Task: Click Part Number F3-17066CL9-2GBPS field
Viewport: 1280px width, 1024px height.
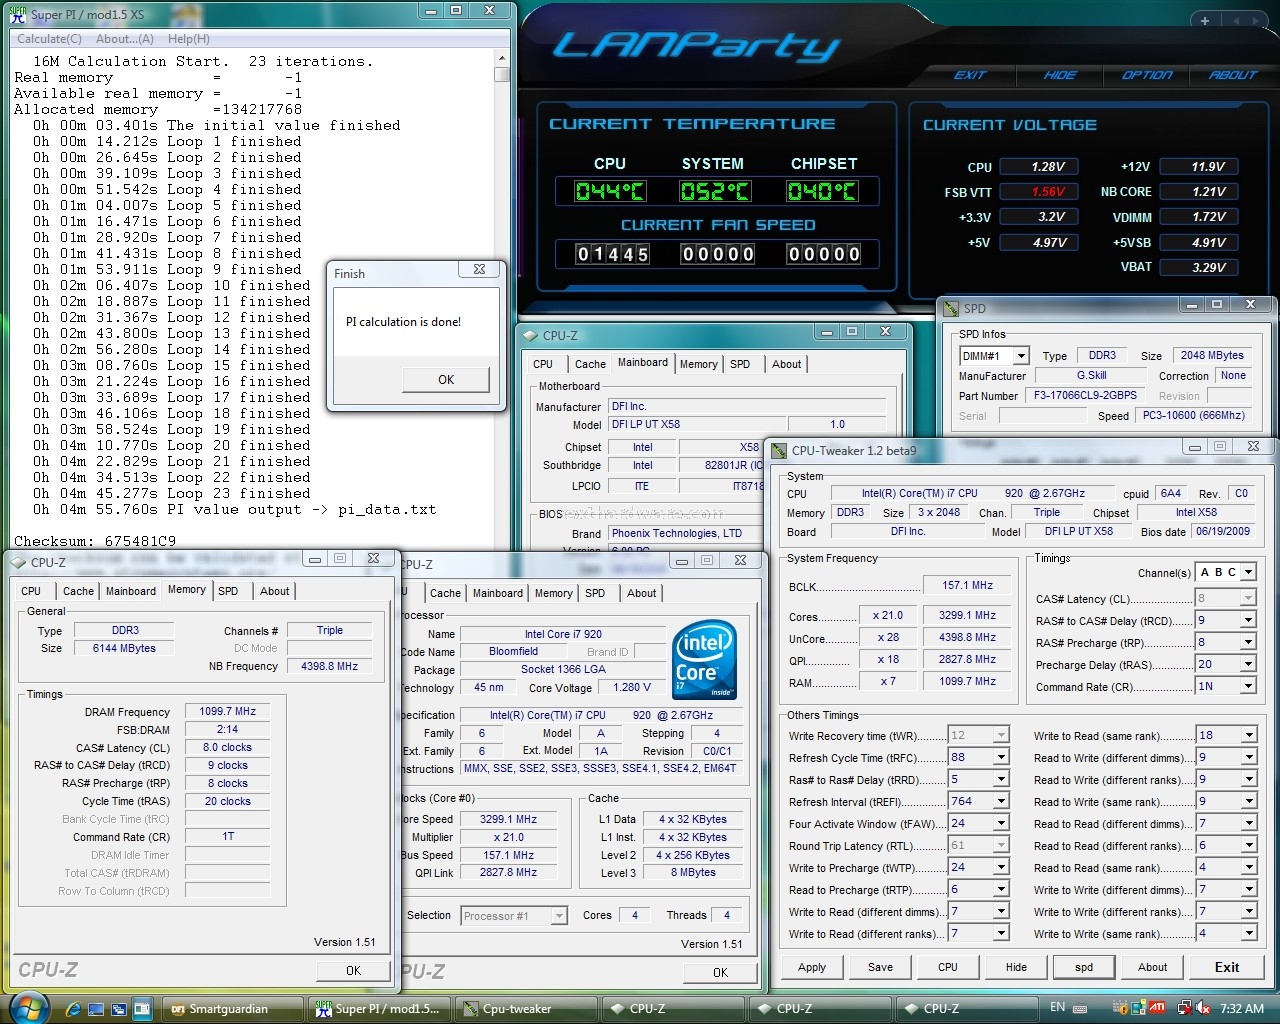Action: (x=1085, y=396)
